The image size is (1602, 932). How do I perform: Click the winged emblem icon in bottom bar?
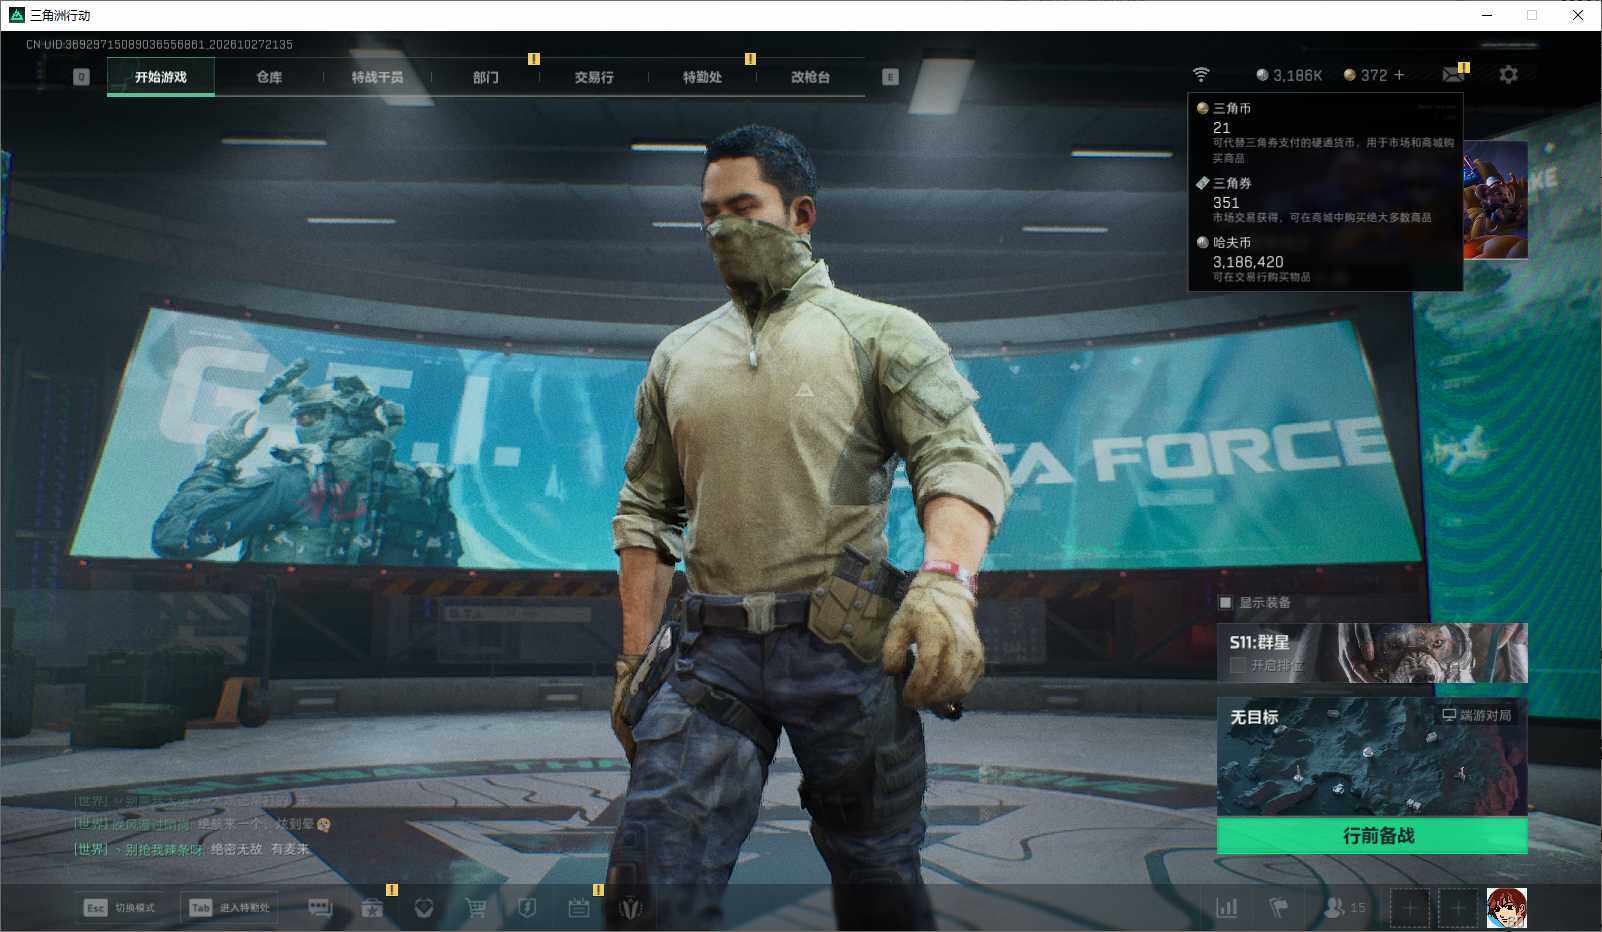pos(631,908)
